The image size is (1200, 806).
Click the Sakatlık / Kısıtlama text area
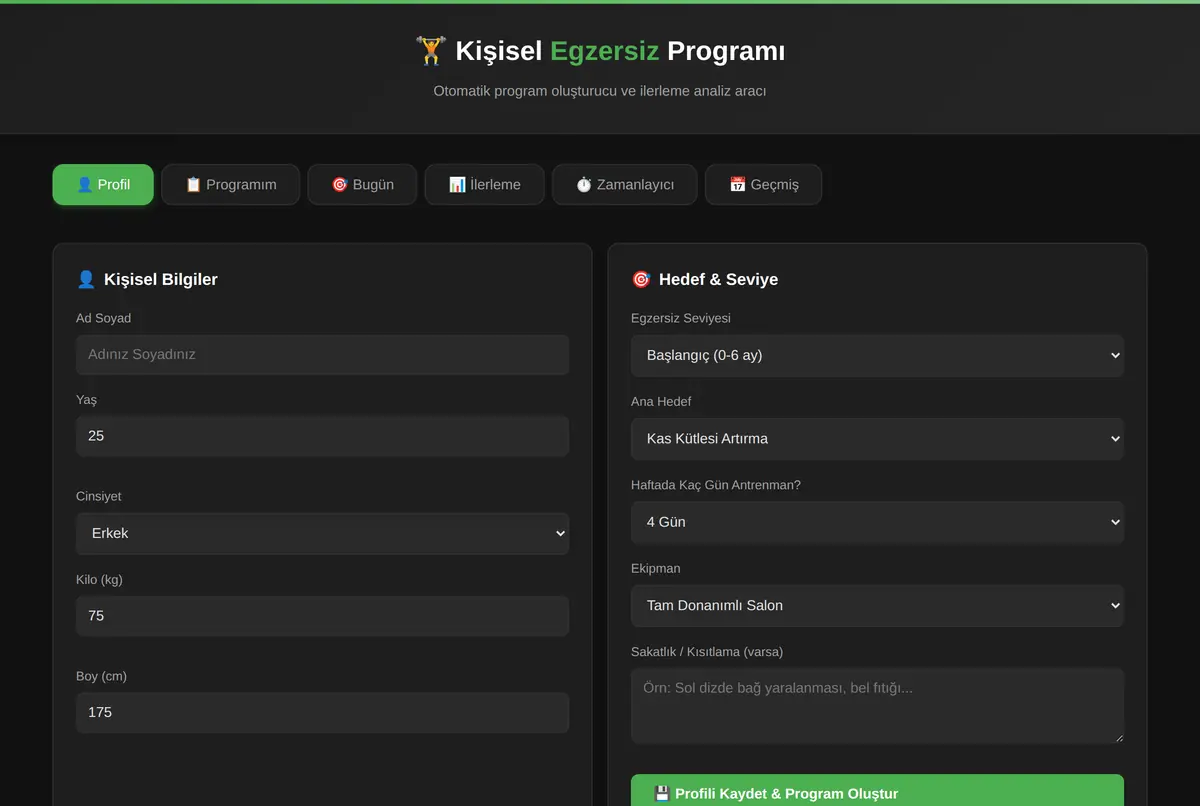(x=877, y=706)
